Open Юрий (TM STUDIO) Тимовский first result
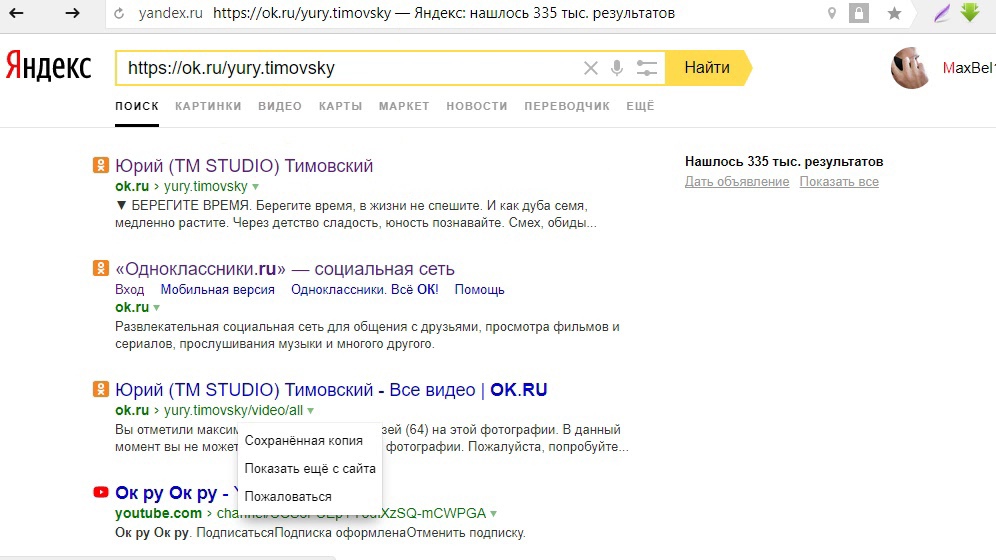The width and height of the screenshot is (996, 560). [x=244, y=166]
